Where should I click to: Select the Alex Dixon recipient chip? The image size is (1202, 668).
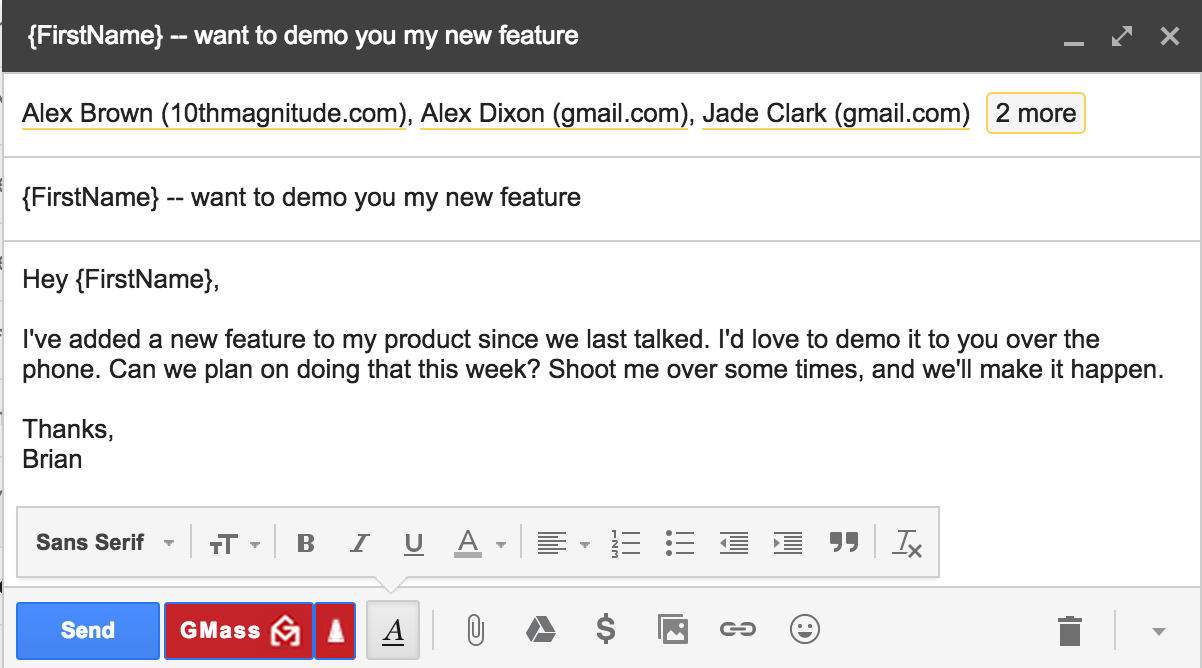pyautogui.click(x=554, y=114)
